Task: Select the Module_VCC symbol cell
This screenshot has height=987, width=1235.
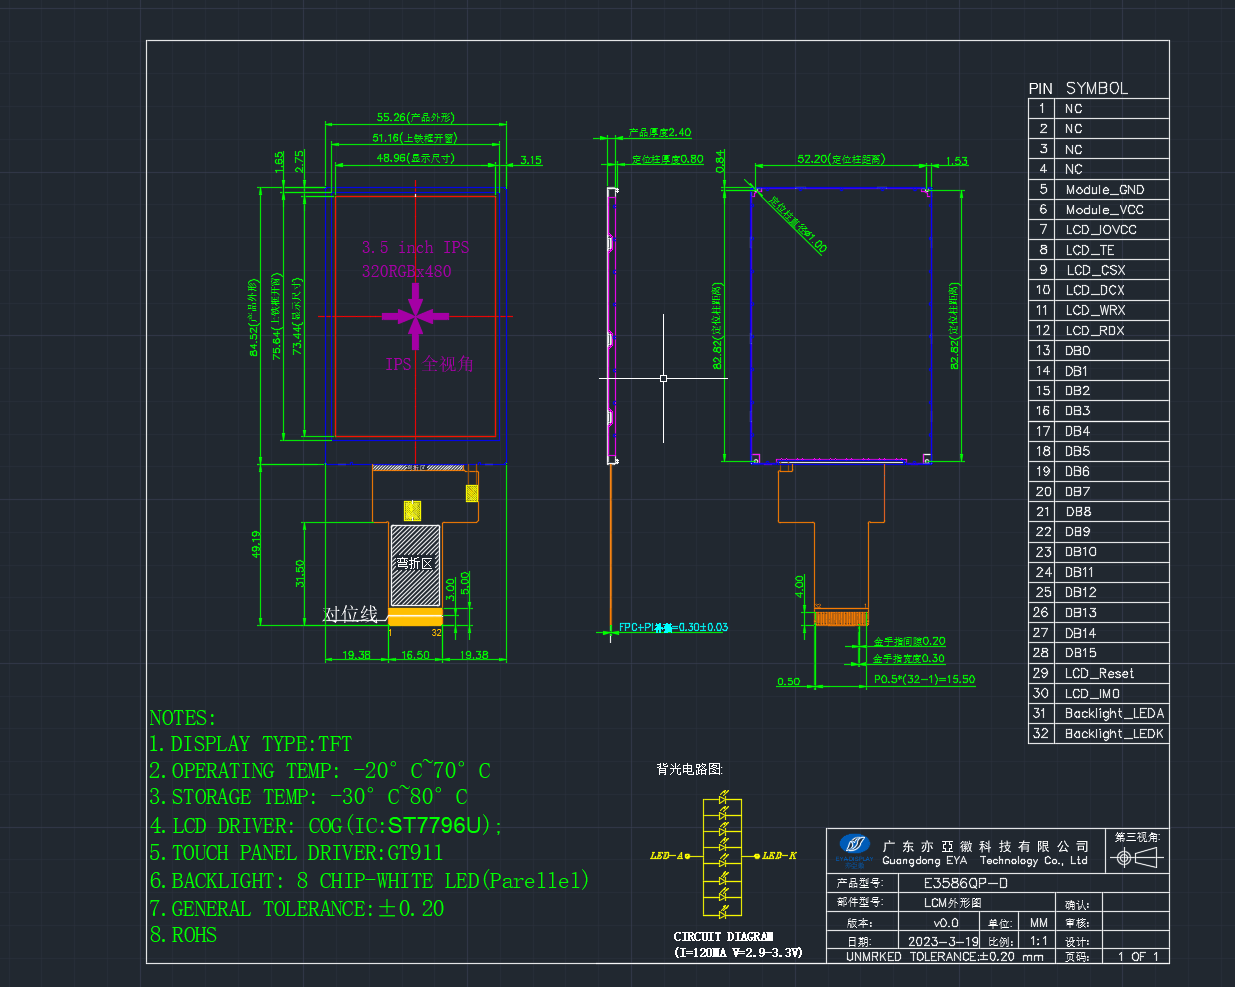Action: tap(1112, 210)
